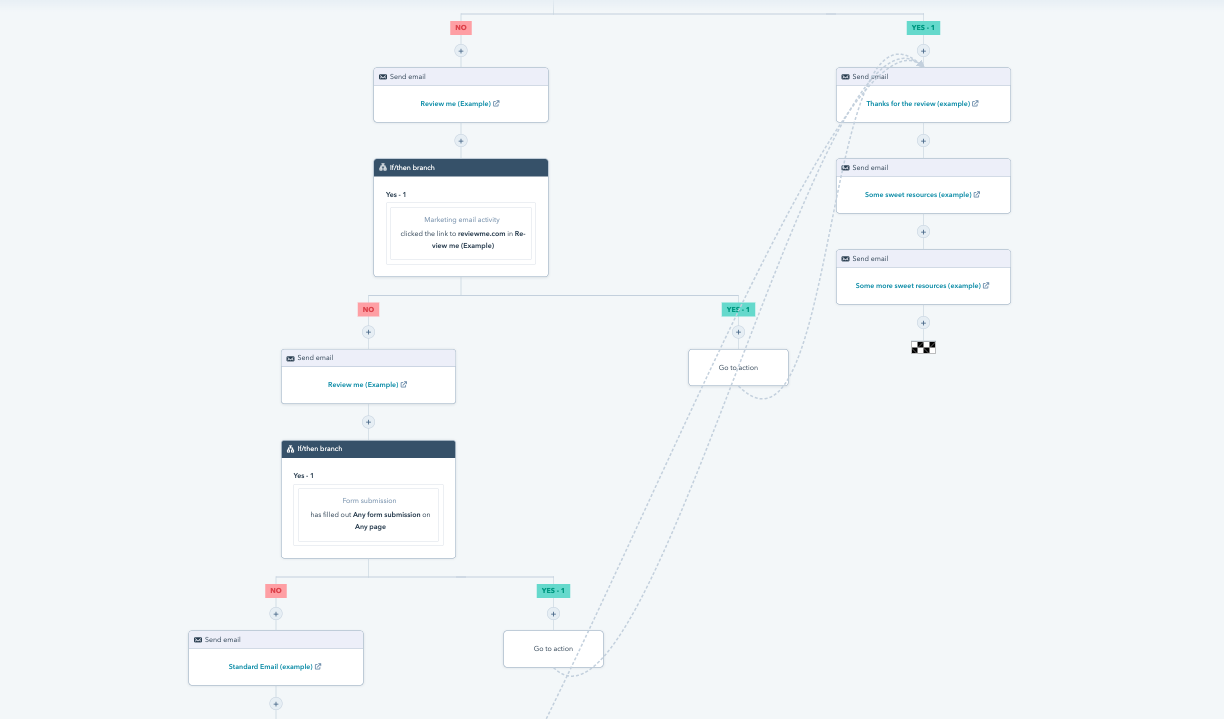
Task: Open Thanks for the review (example) link
Action: [918, 104]
